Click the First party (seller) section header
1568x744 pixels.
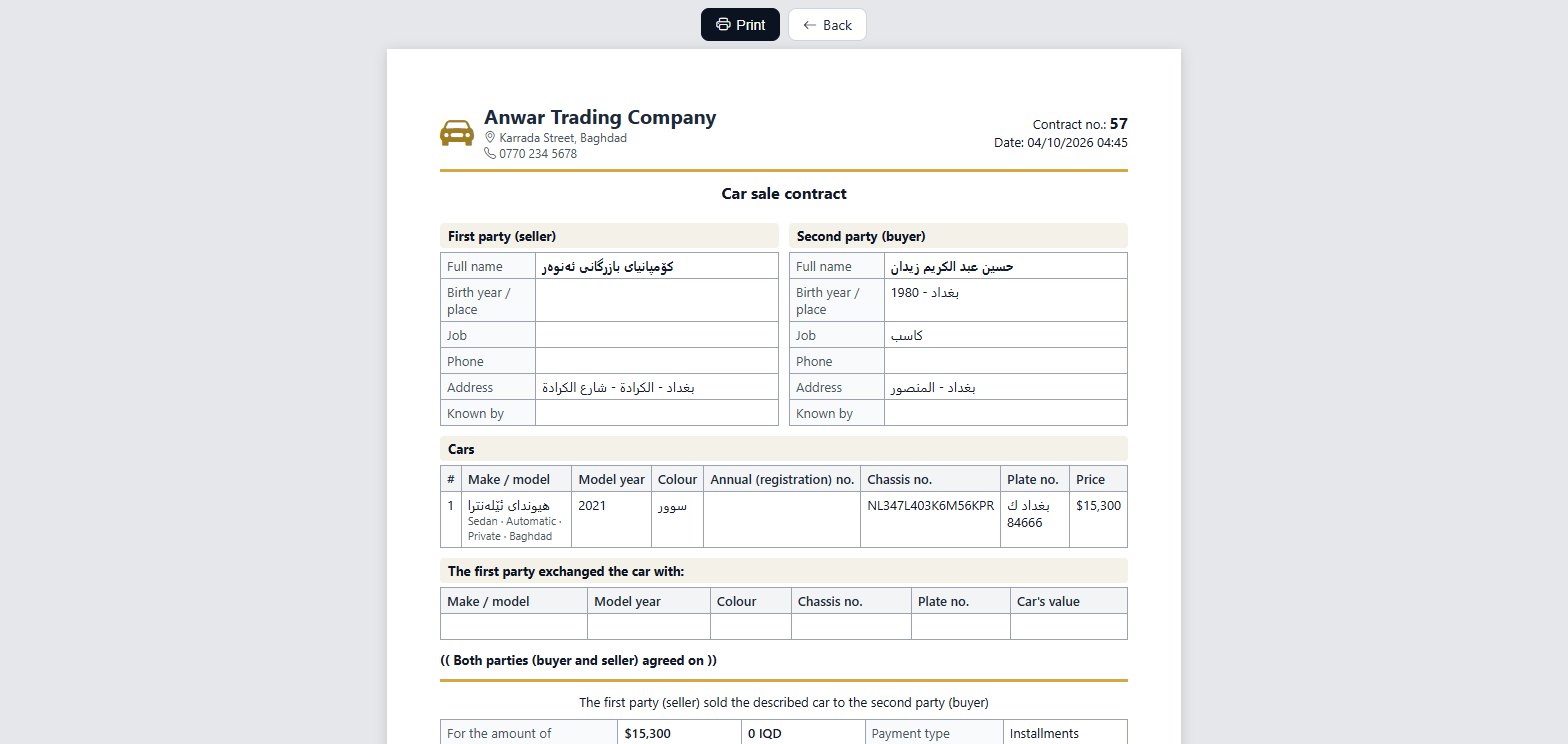point(609,236)
